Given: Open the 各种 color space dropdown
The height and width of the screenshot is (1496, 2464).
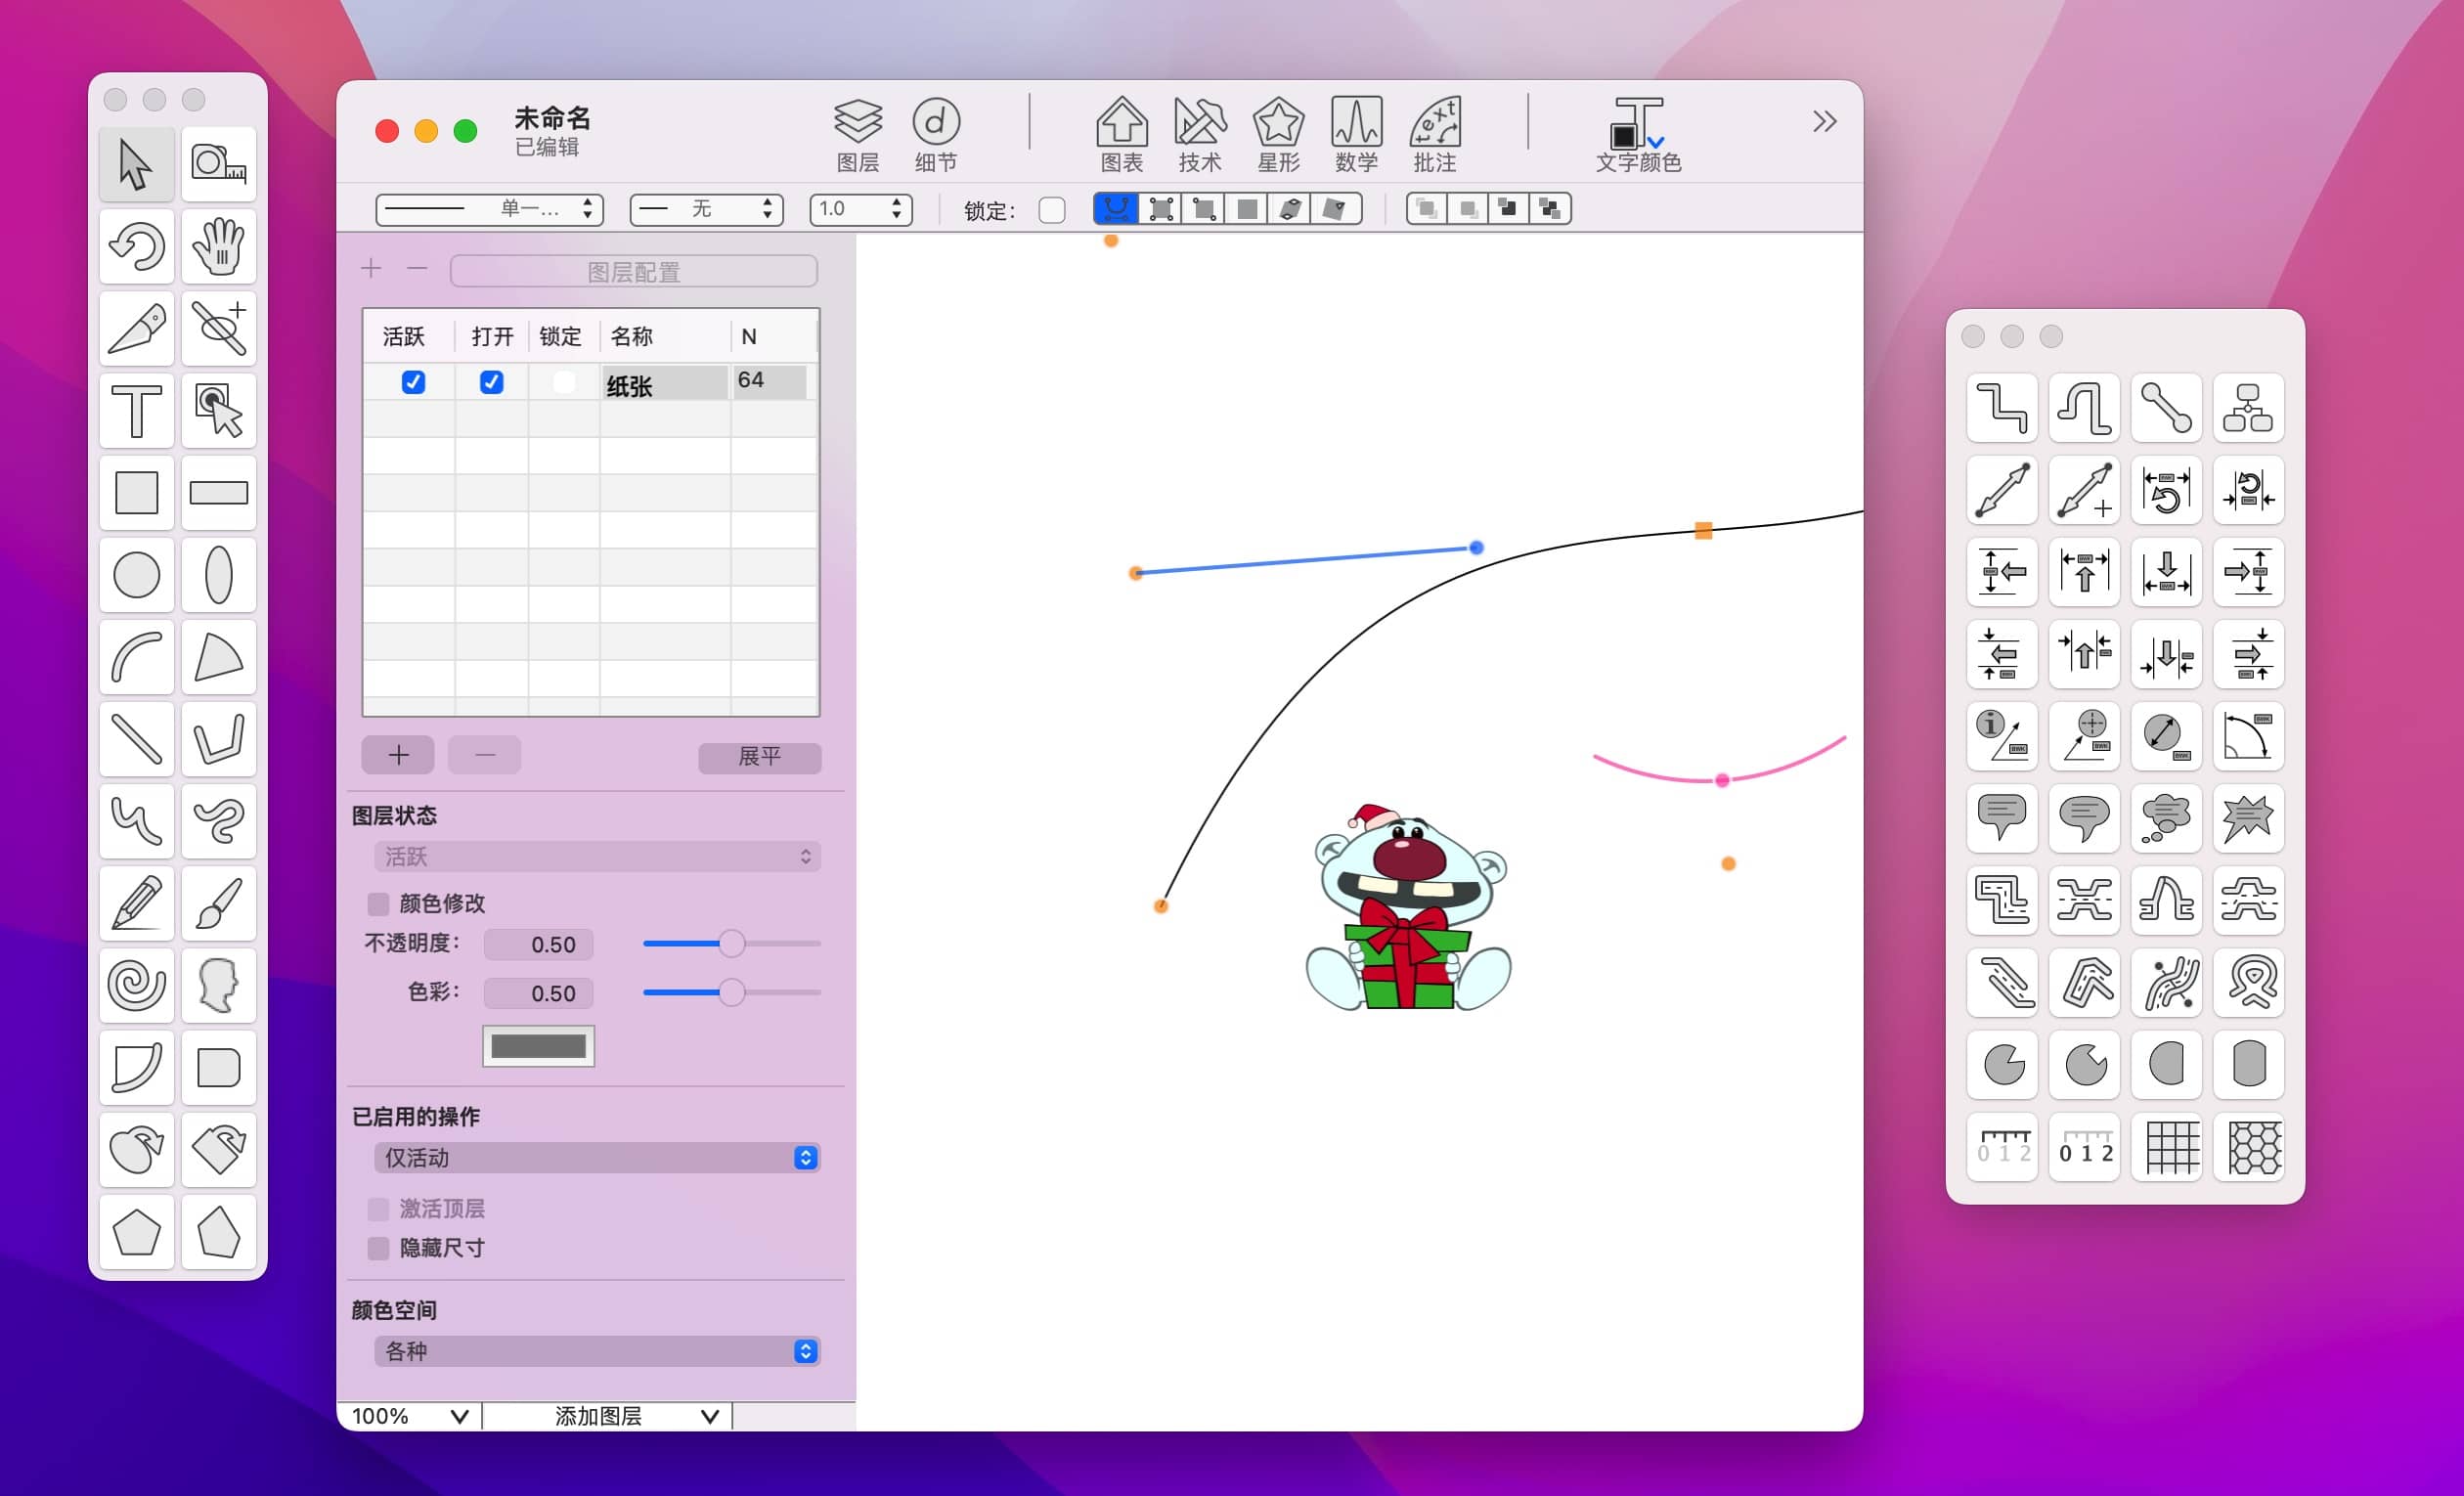Looking at the screenshot, I should point(598,1352).
